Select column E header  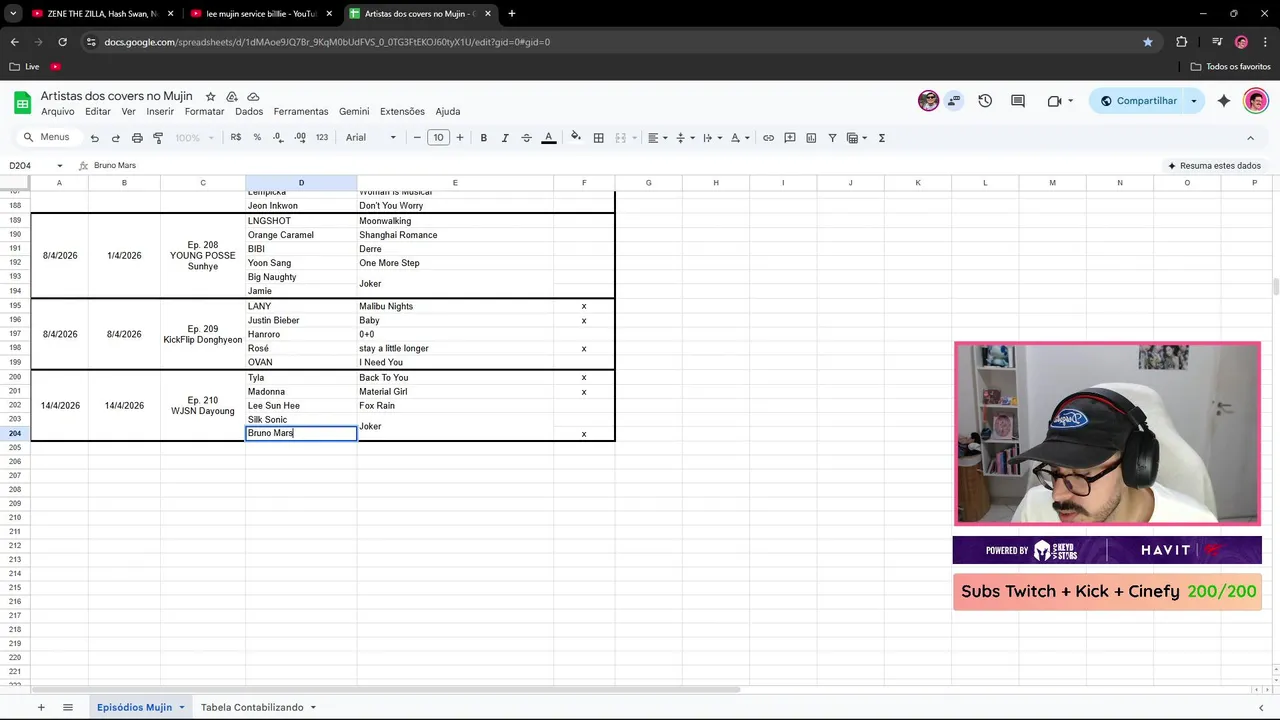point(455,183)
